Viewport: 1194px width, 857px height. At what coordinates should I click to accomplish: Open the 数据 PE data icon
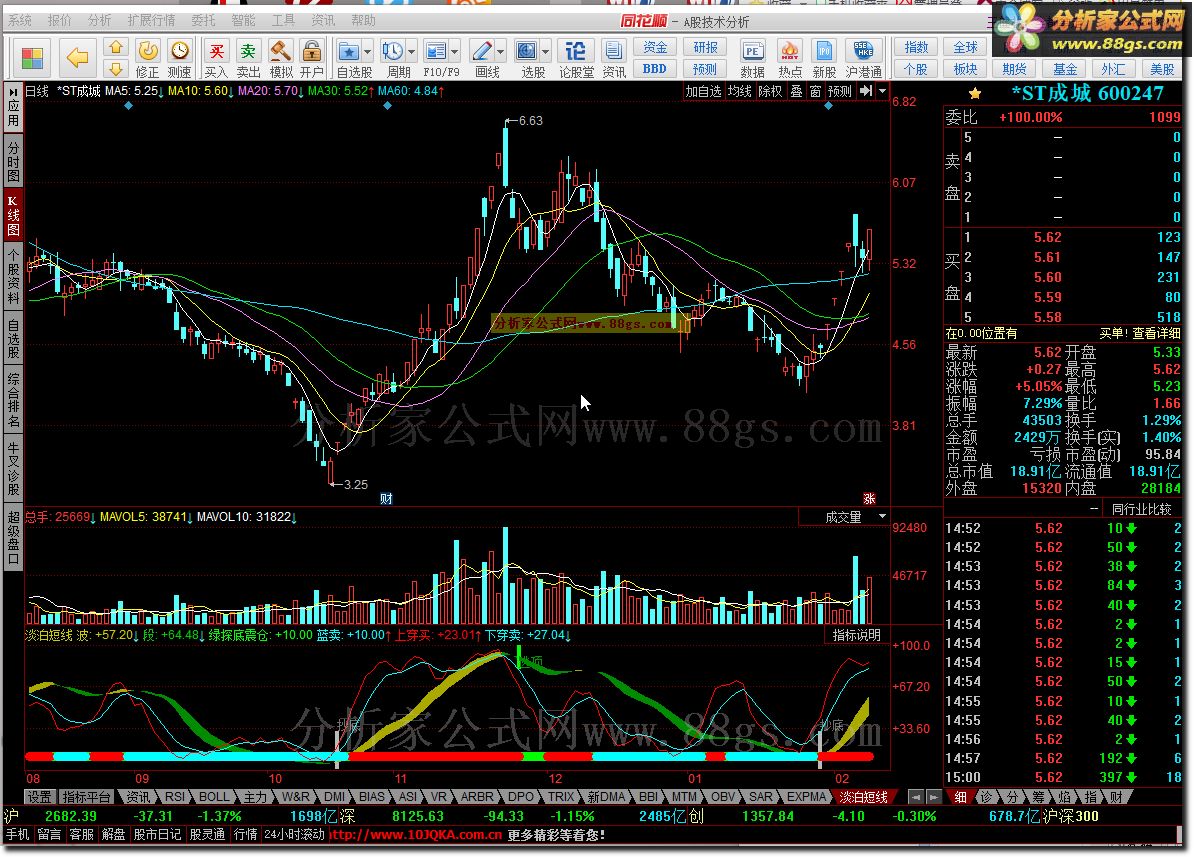(752, 59)
